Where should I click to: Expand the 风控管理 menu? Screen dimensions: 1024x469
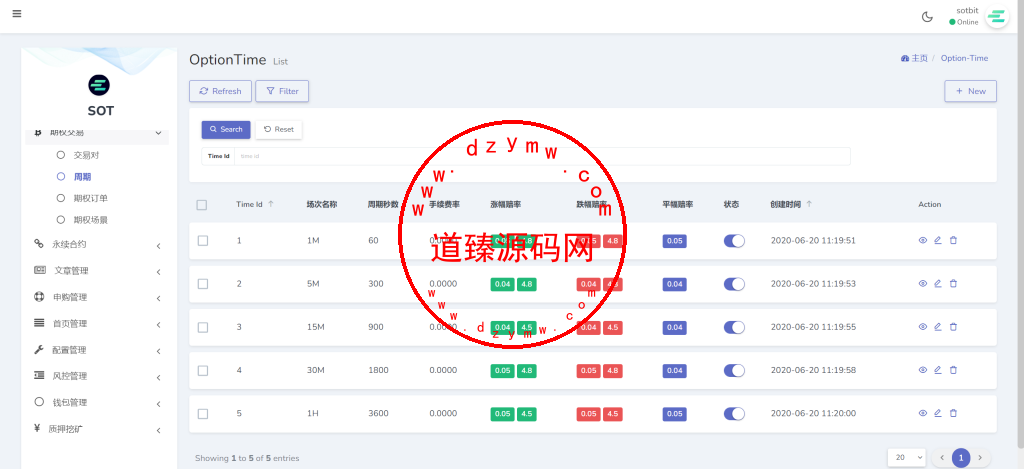pyautogui.click(x=97, y=376)
